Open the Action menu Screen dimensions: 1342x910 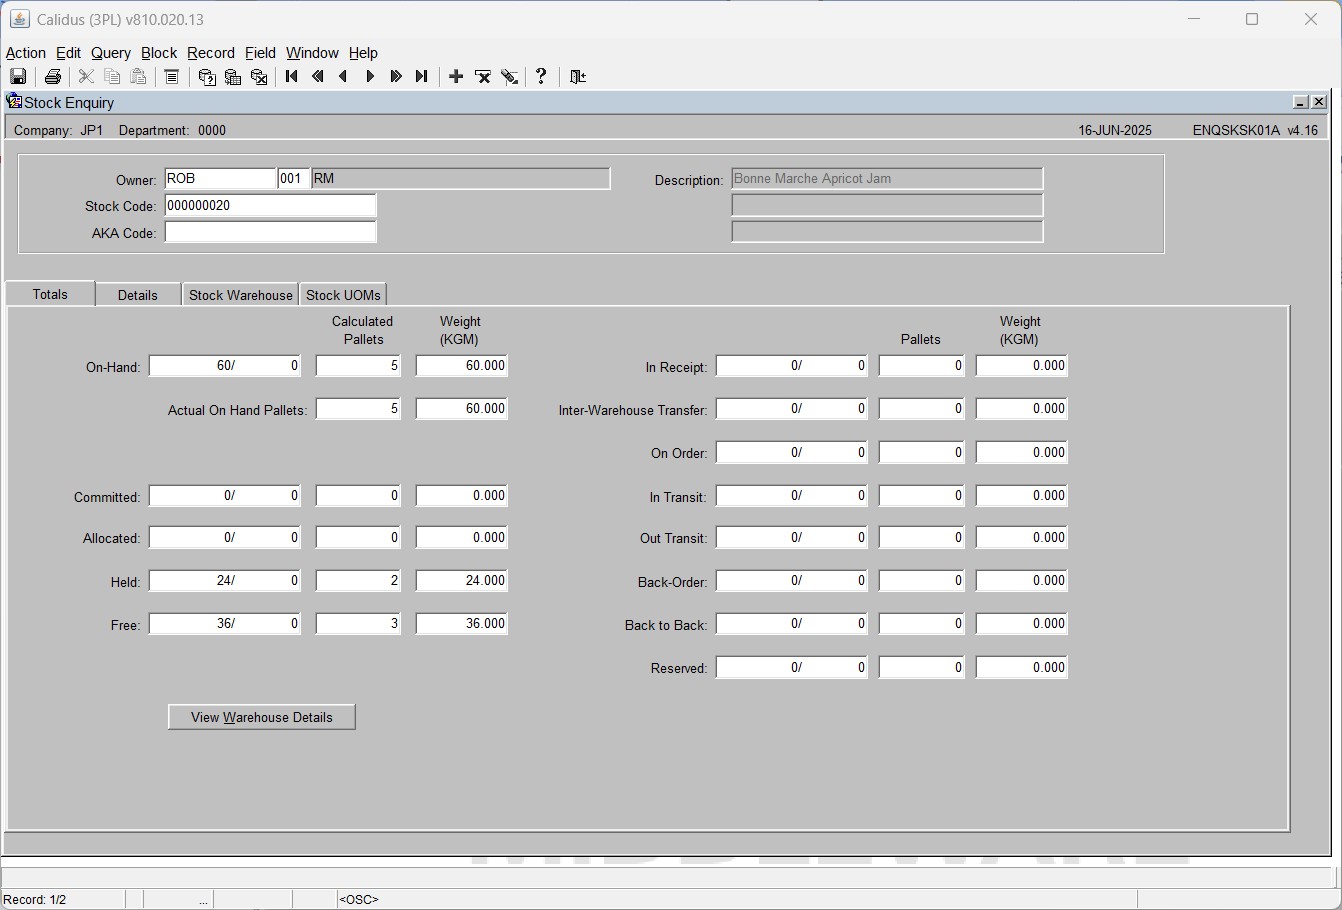(26, 53)
